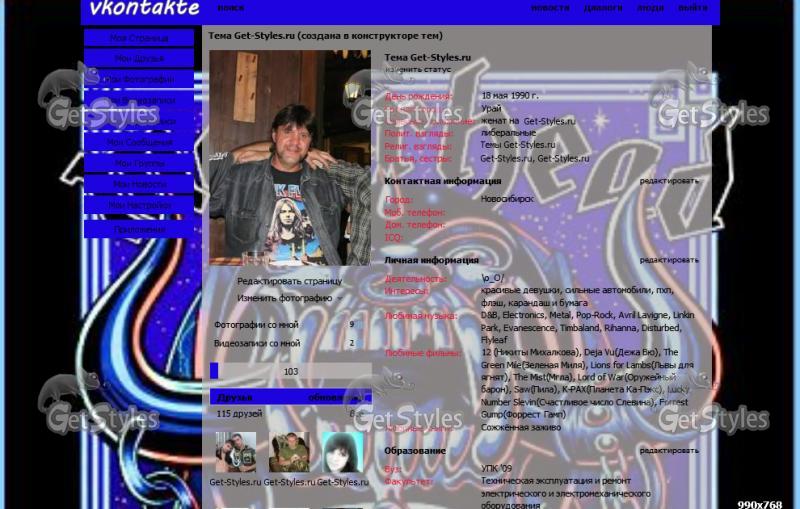Click 'Редактировать страницу' link
Image resolution: width=800 pixels, height=509 pixels.
(x=289, y=281)
